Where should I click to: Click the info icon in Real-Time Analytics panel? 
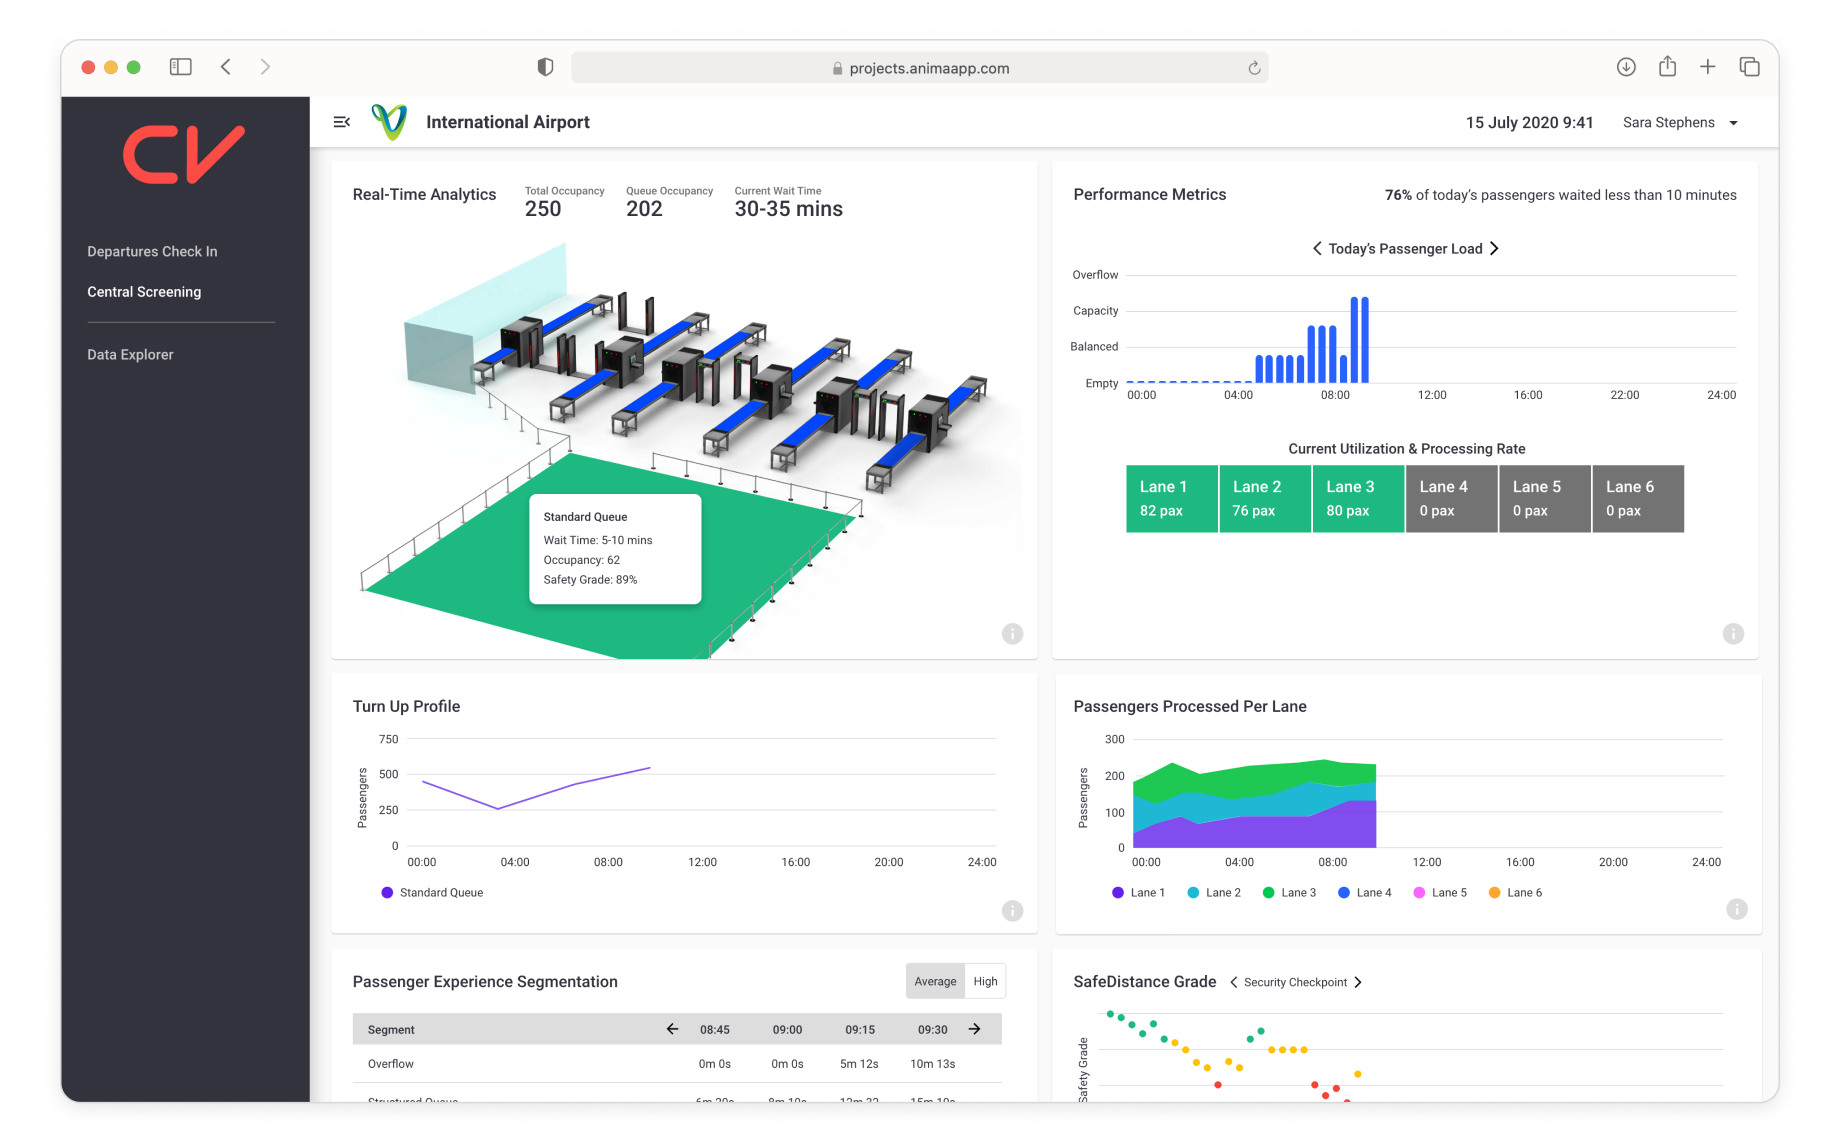coord(1012,634)
